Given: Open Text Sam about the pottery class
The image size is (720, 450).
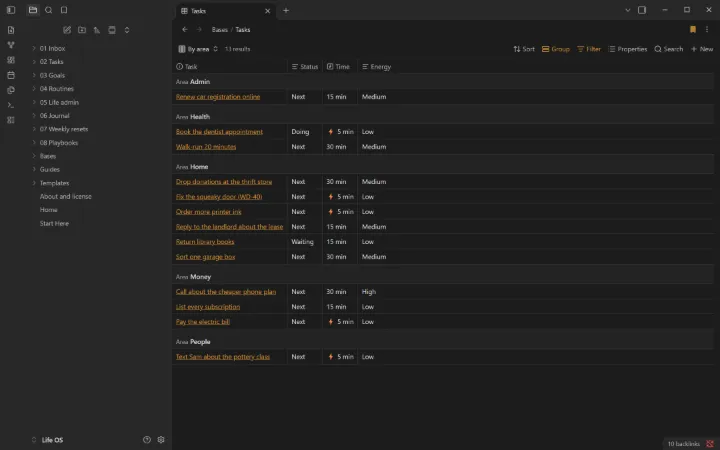Looking at the screenshot, I should click(x=223, y=357).
